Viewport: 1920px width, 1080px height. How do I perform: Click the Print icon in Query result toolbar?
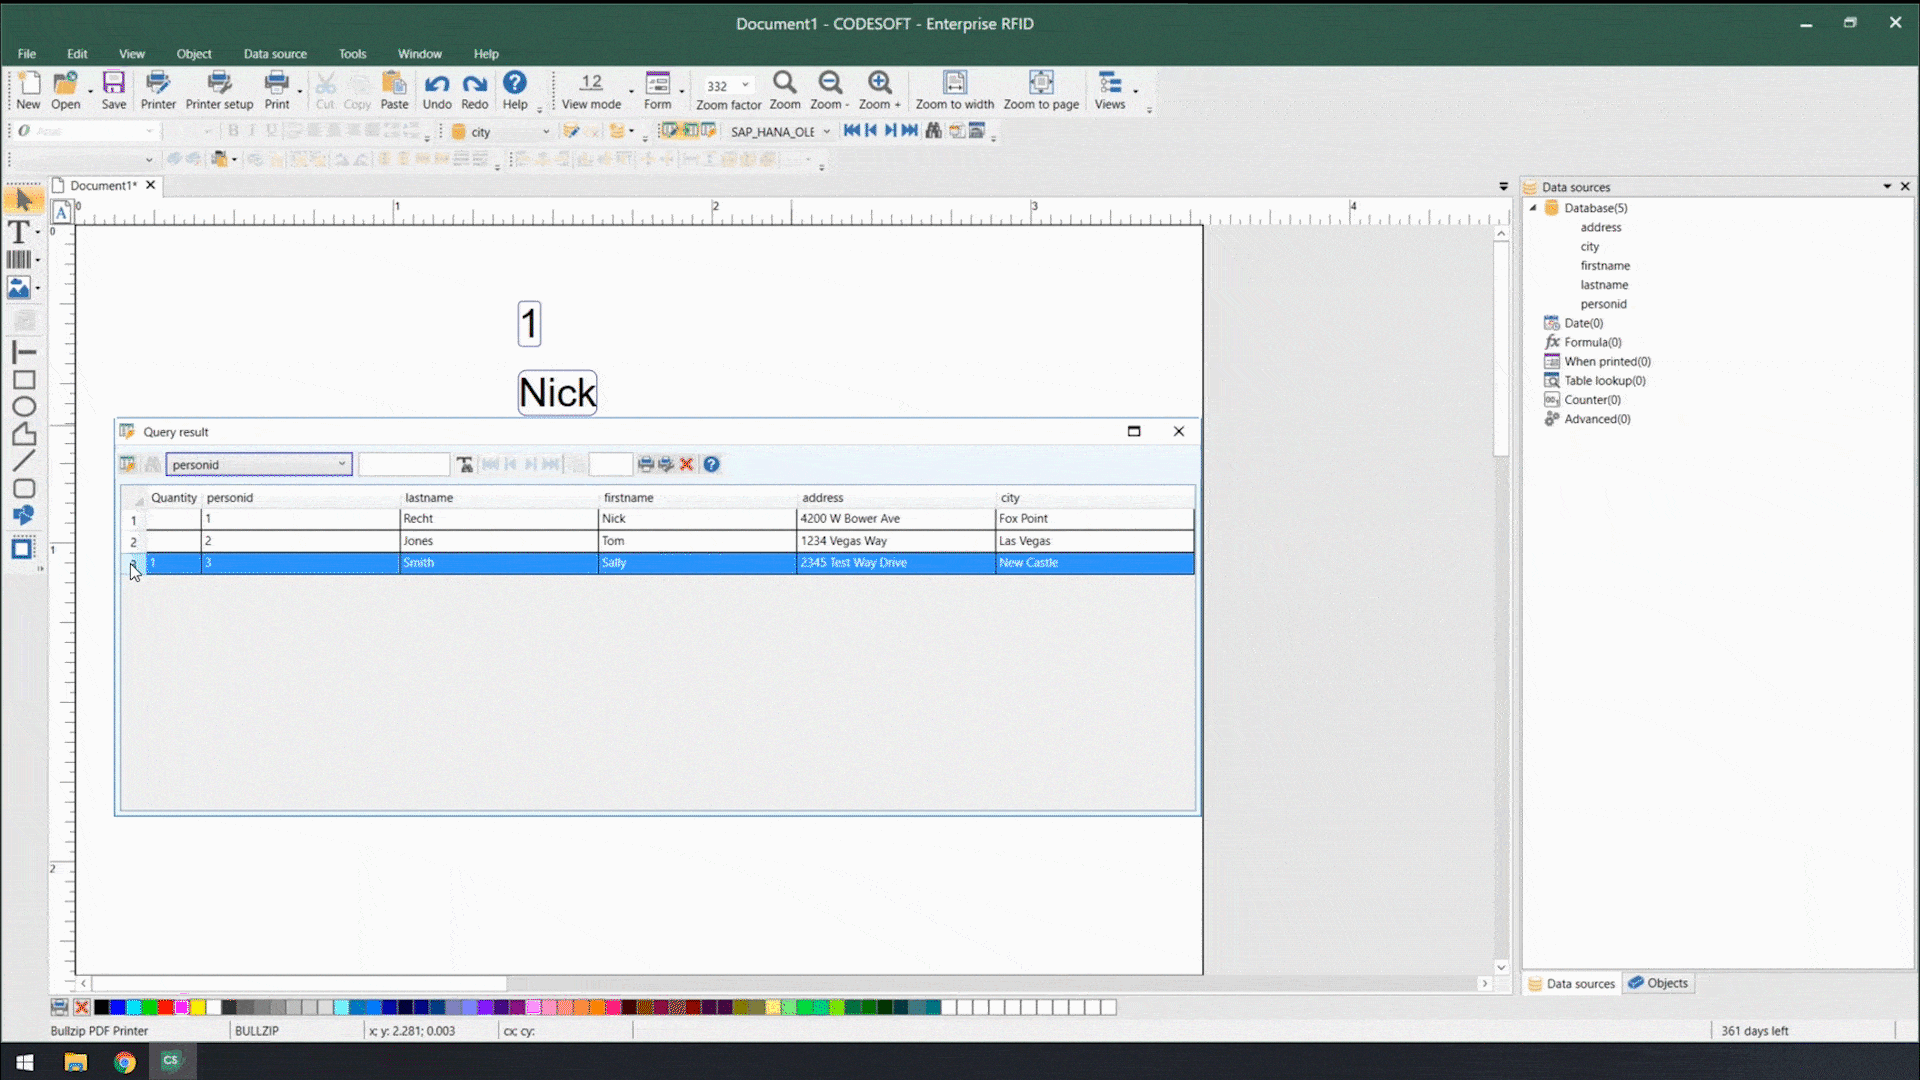pyautogui.click(x=646, y=464)
